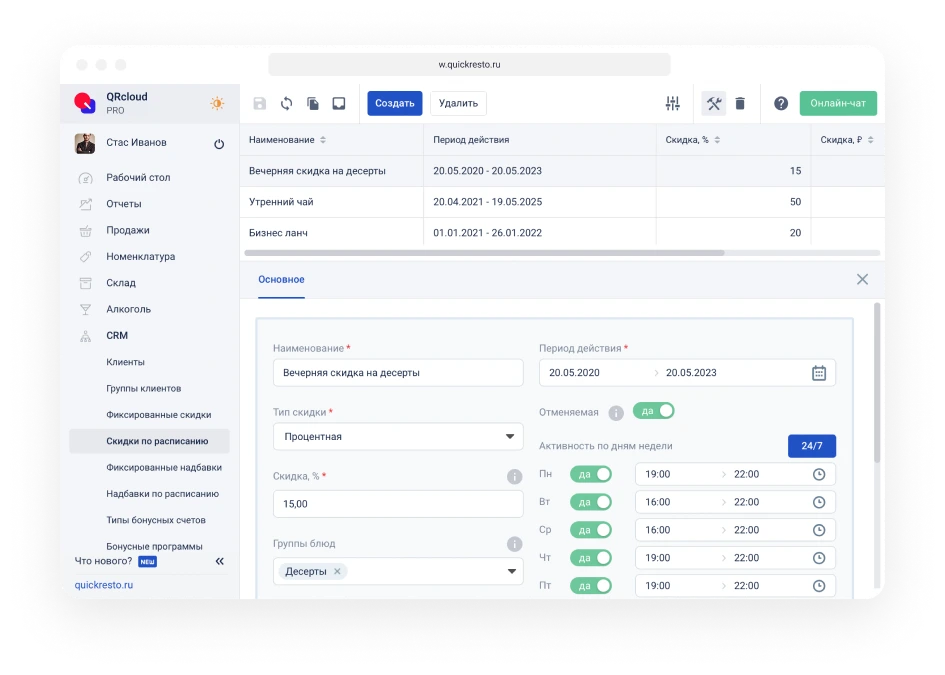945x675 pixels.
Task: Open the calendar picker for Период действия
Action: (x=817, y=371)
